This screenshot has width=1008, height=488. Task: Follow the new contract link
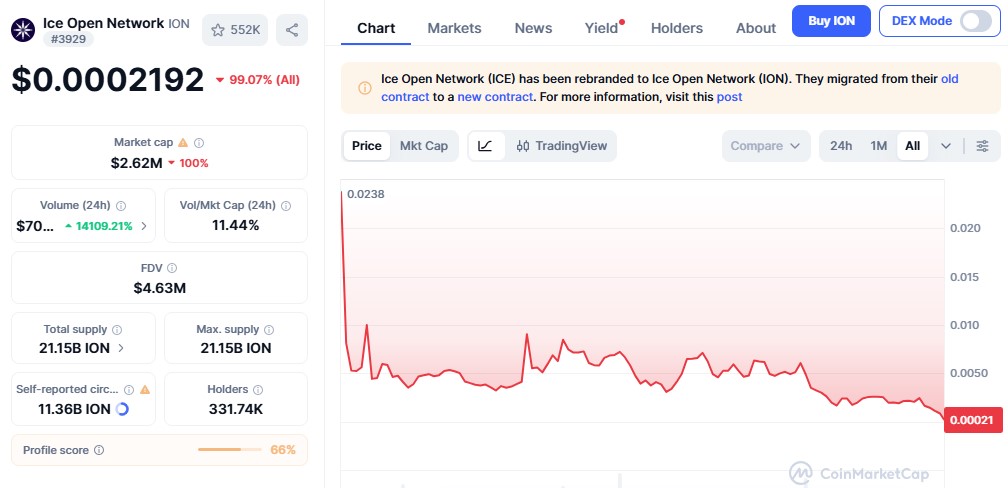click(x=495, y=97)
